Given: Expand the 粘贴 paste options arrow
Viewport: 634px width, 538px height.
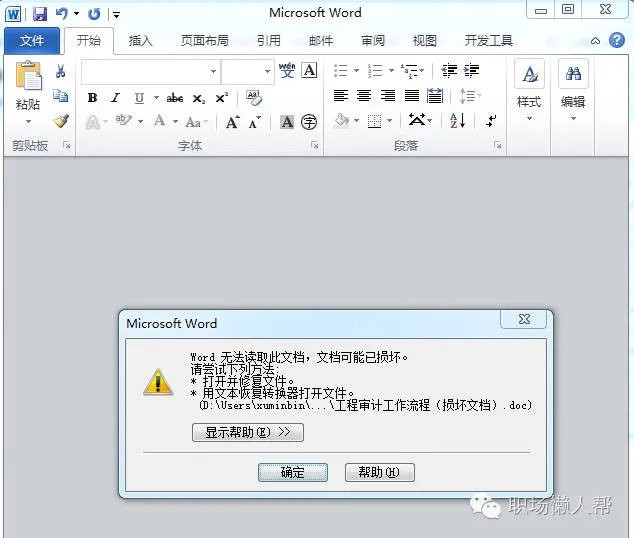Looking at the screenshot, I should (28, 121).
